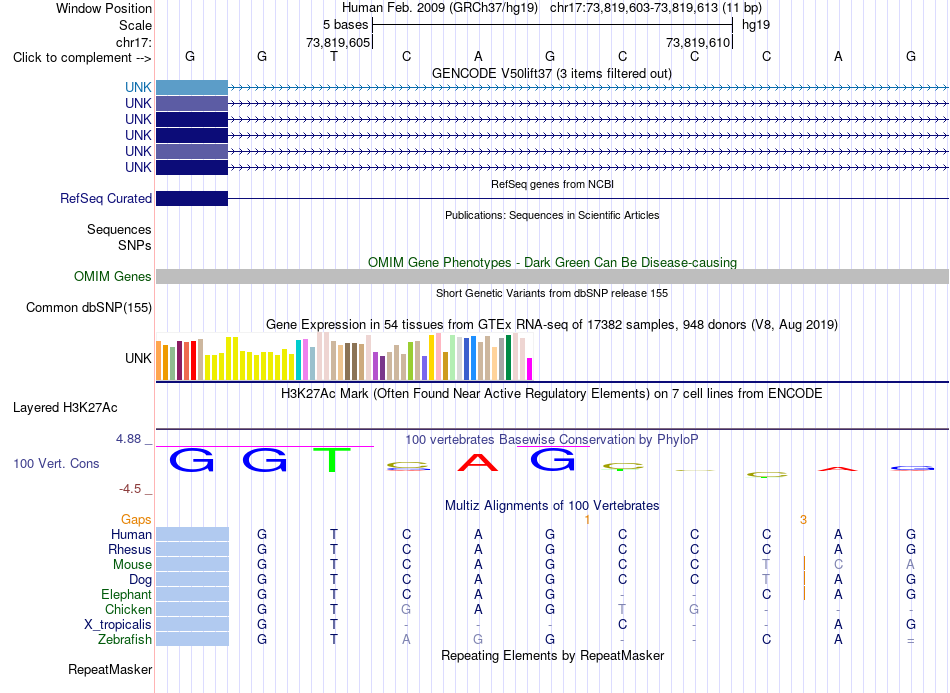The width and height of the screenshot is (950, 693).
Task: Click "Click to complement -->" to complement bases
Action: (82, 58)
